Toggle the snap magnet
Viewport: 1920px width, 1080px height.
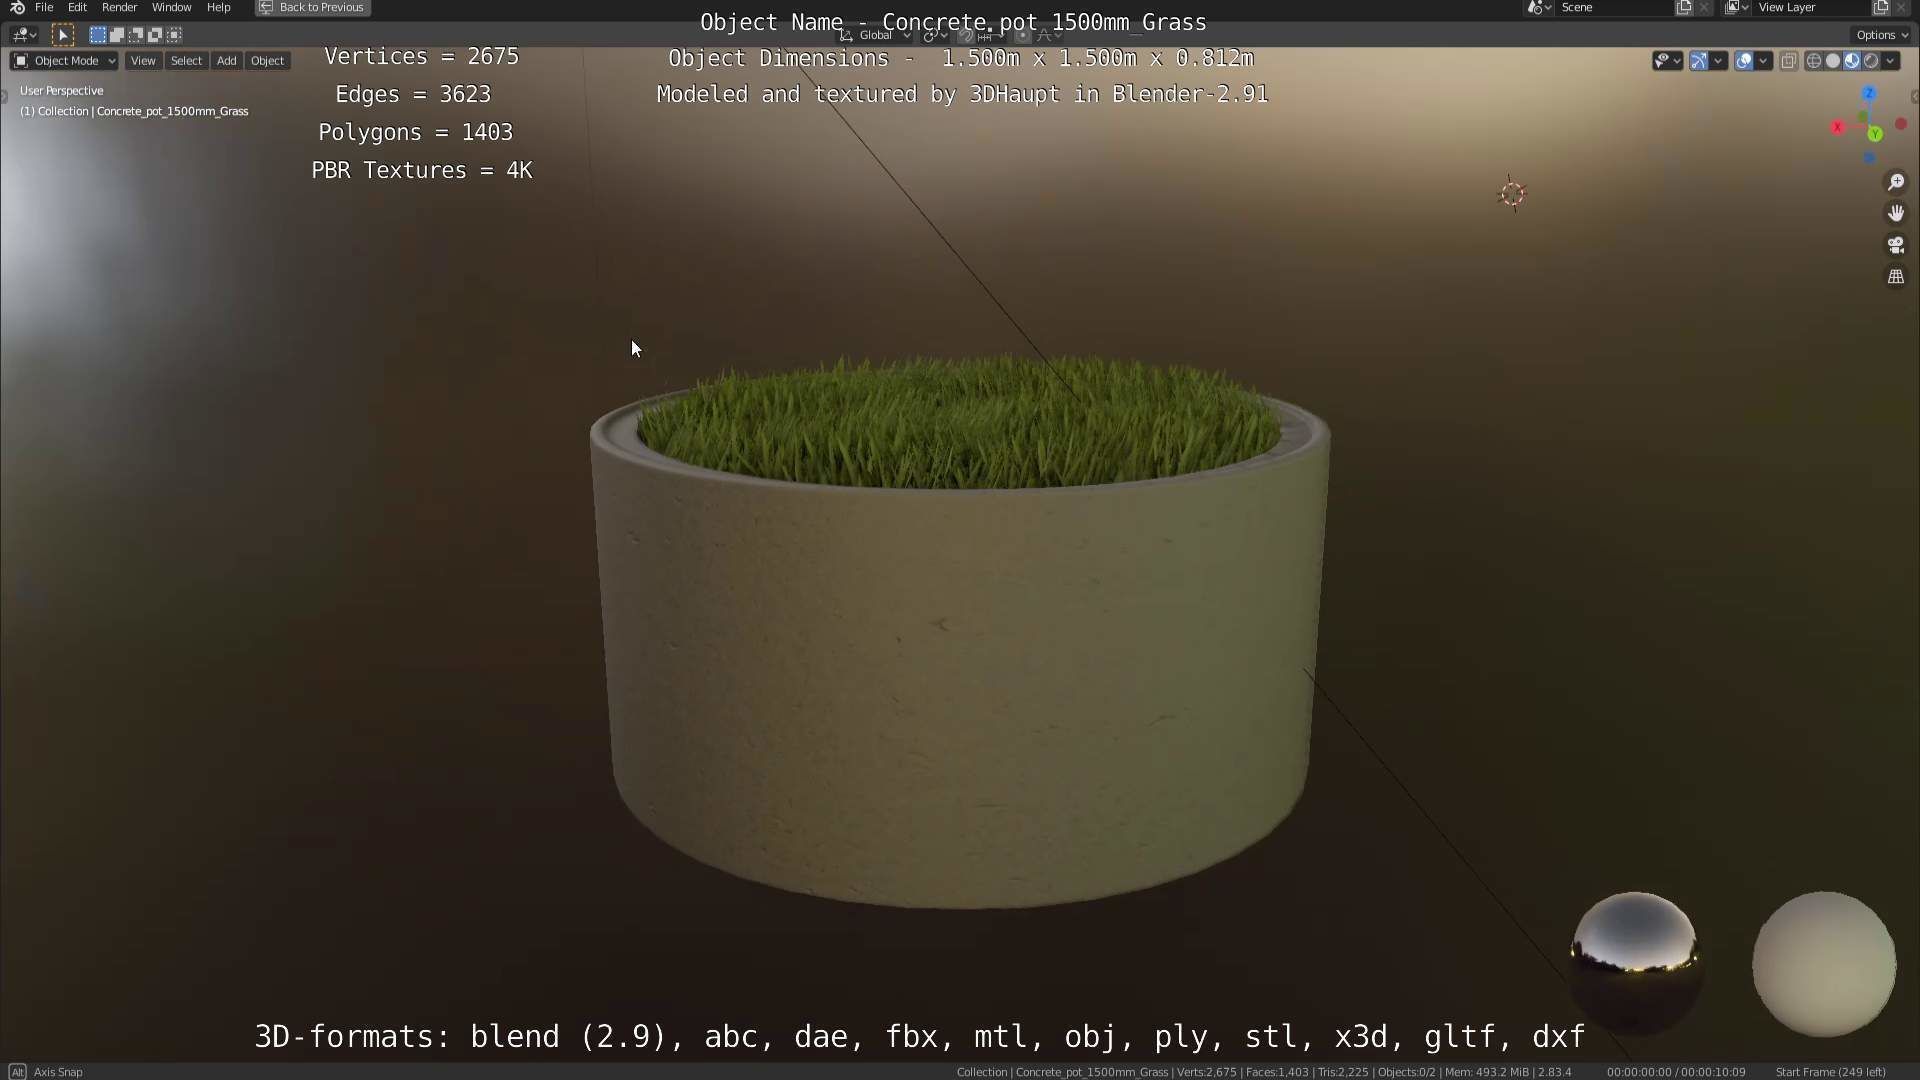point(965,35)
